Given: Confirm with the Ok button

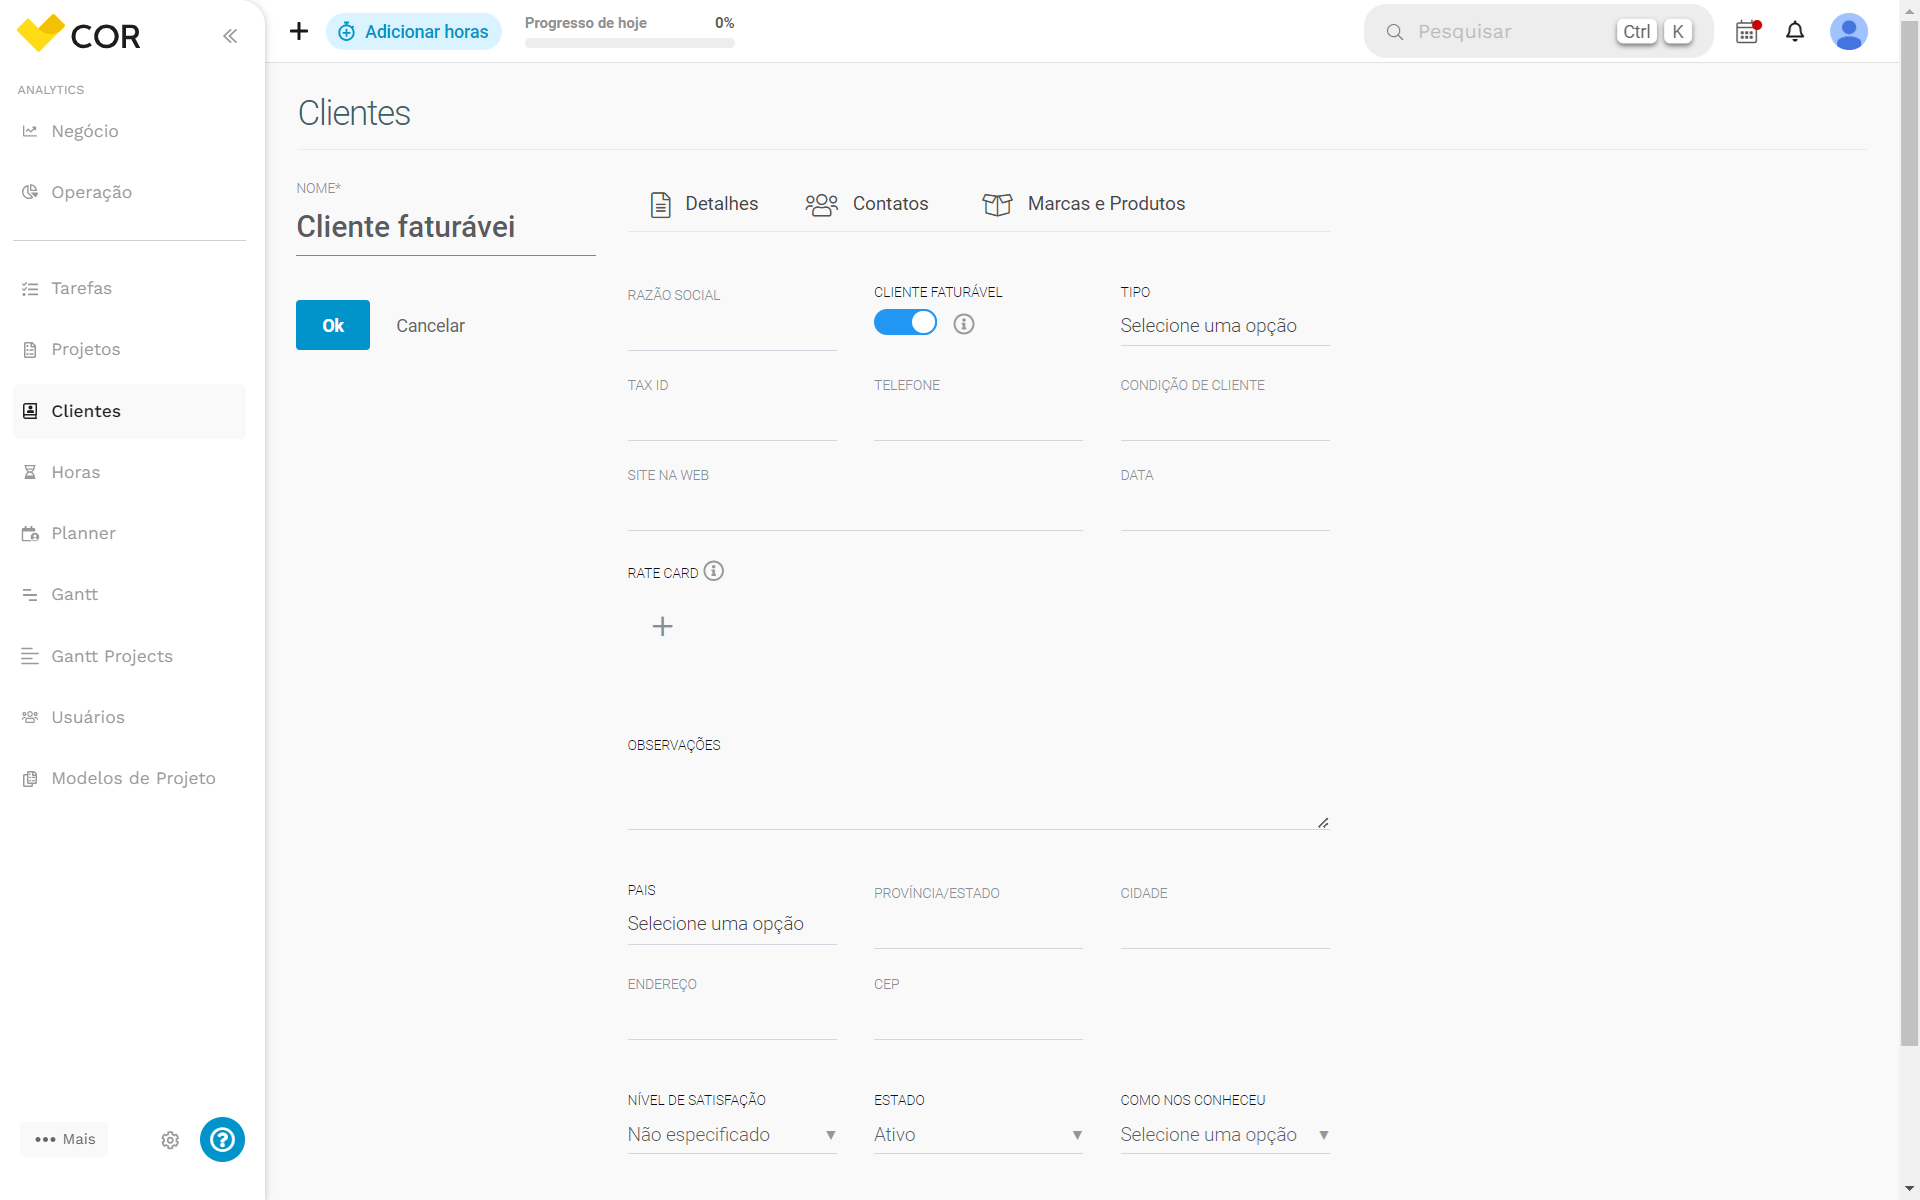Looking at the screenshot, I should tap(333, 325).
